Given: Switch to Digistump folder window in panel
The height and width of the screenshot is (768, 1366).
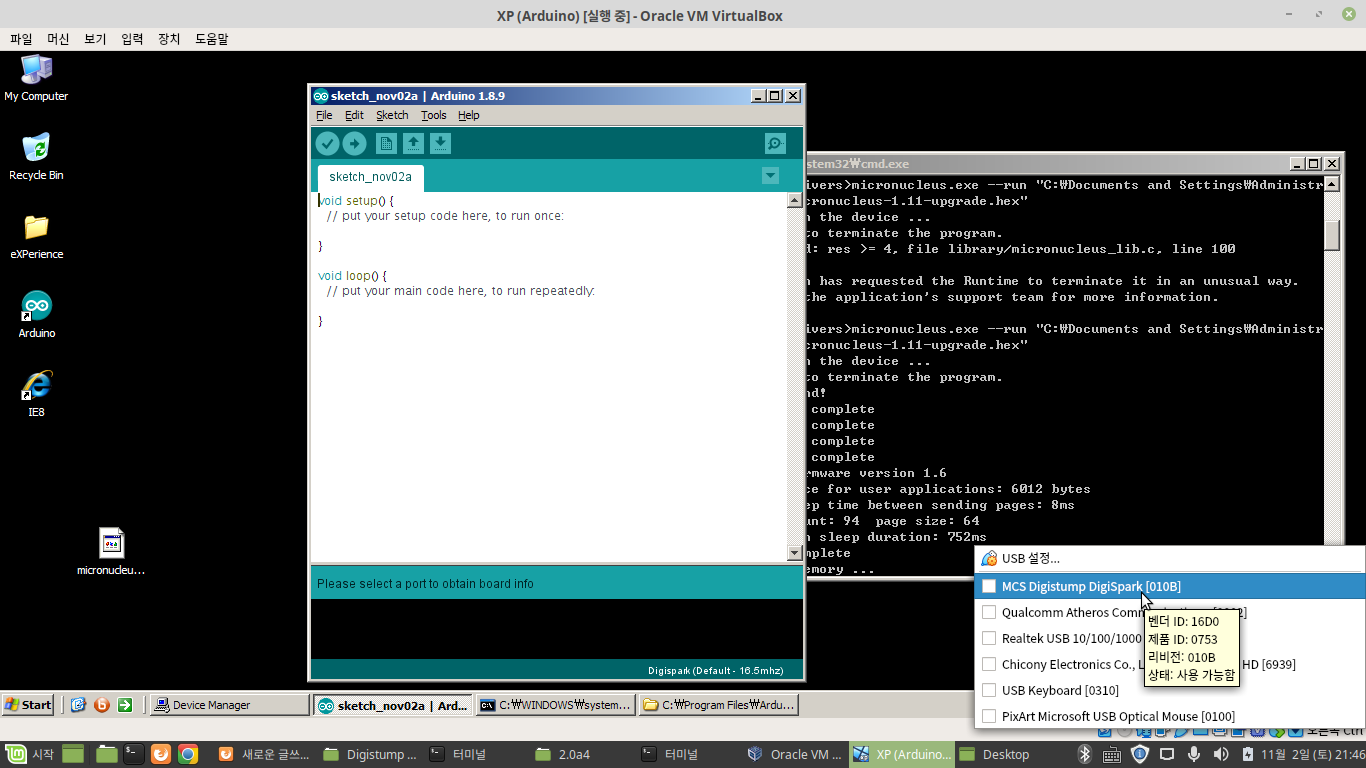Looking at the screenshot, I should (x=370, y=754).
